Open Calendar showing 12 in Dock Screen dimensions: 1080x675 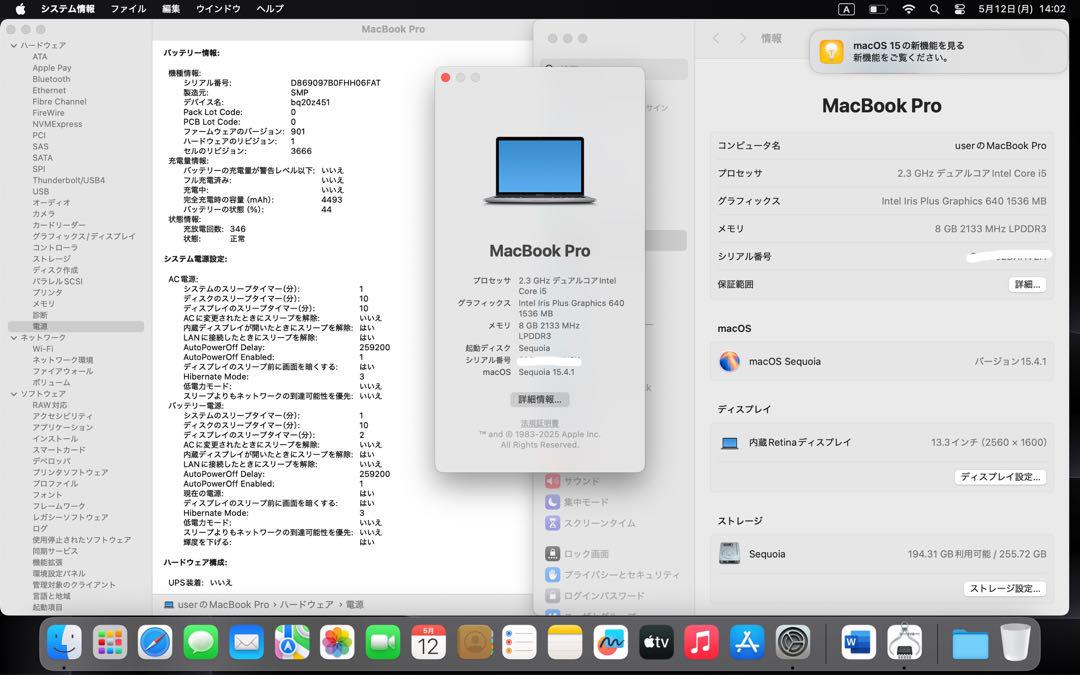coord(428,643)
